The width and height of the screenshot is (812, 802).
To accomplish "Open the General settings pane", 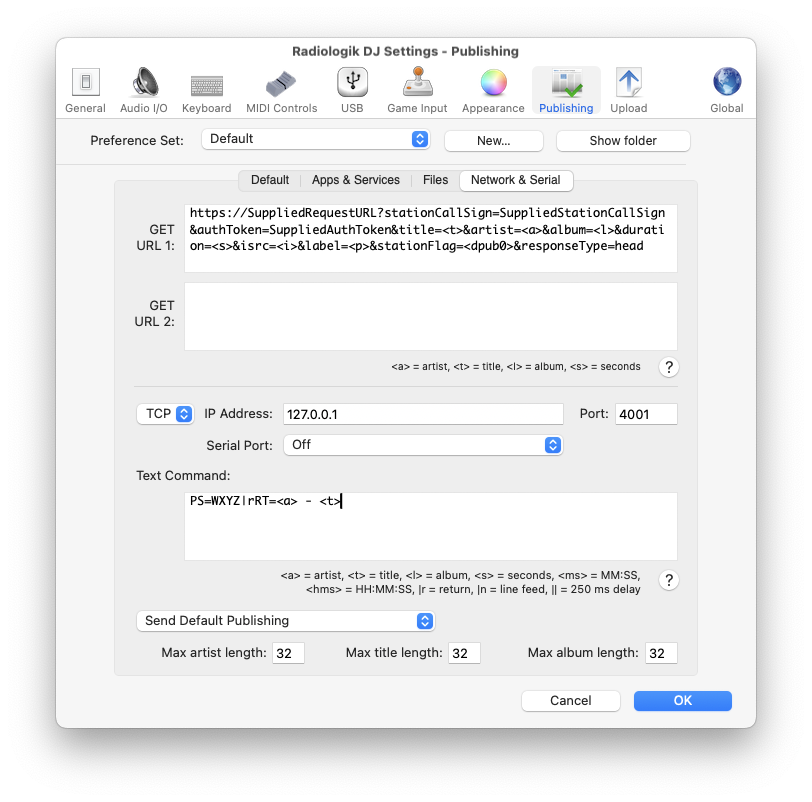I will coord(85,90).
